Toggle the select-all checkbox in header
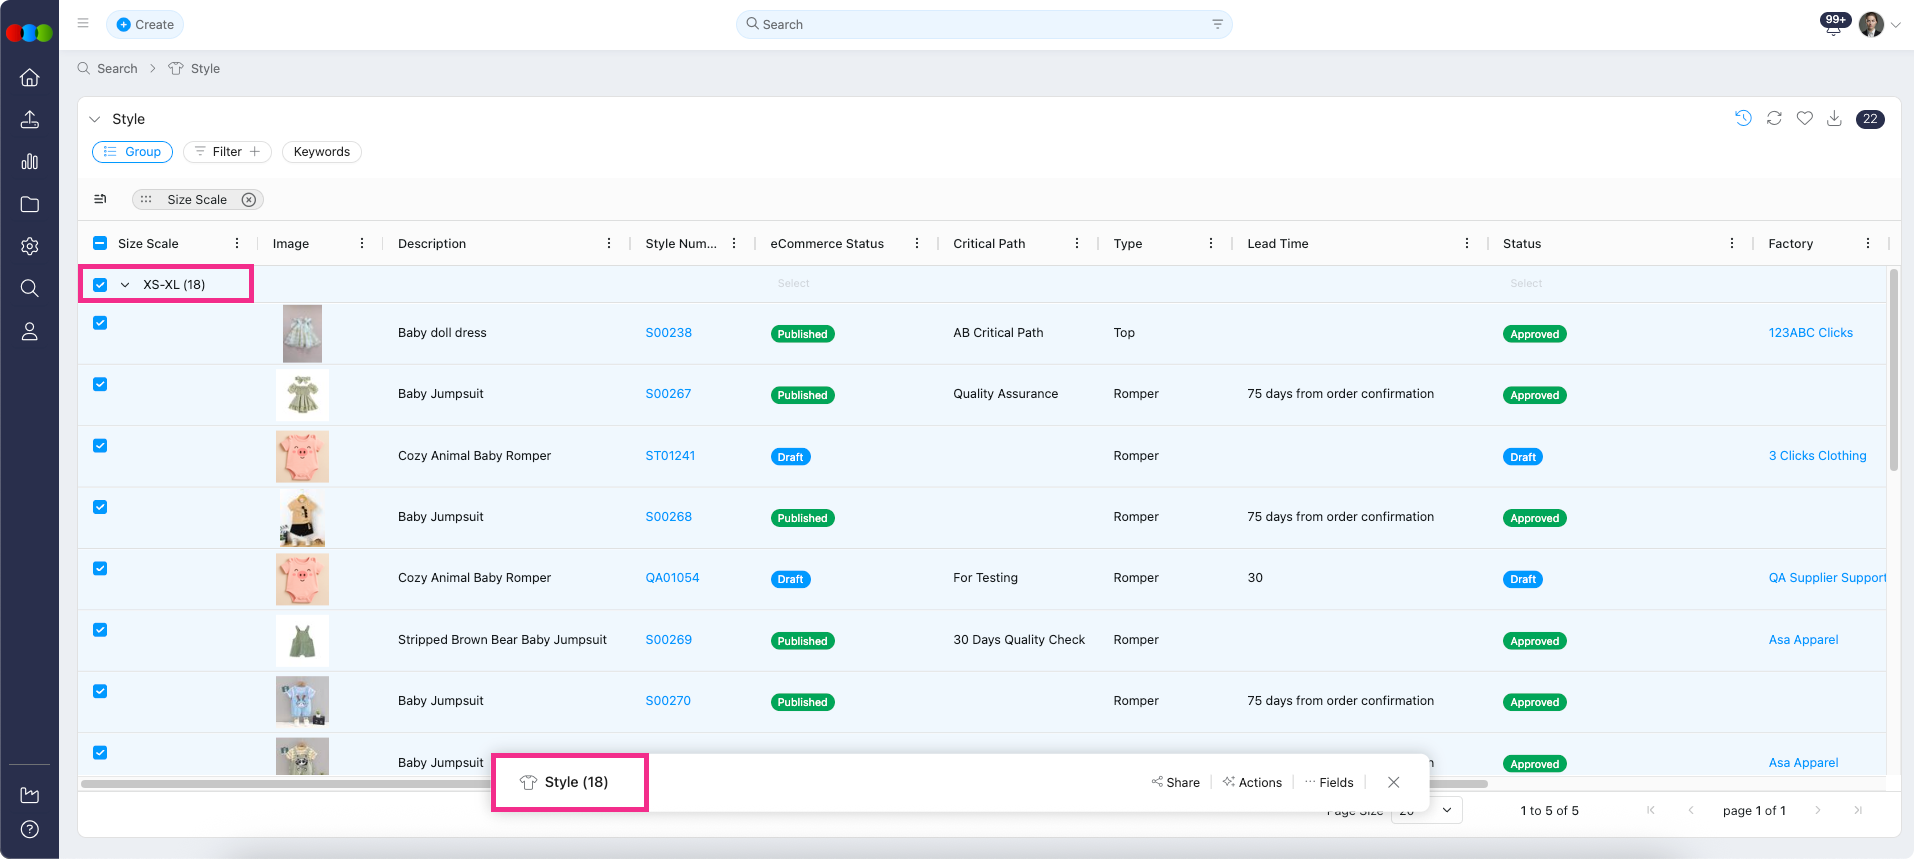 pyautogui.click(x=100, y=243)
